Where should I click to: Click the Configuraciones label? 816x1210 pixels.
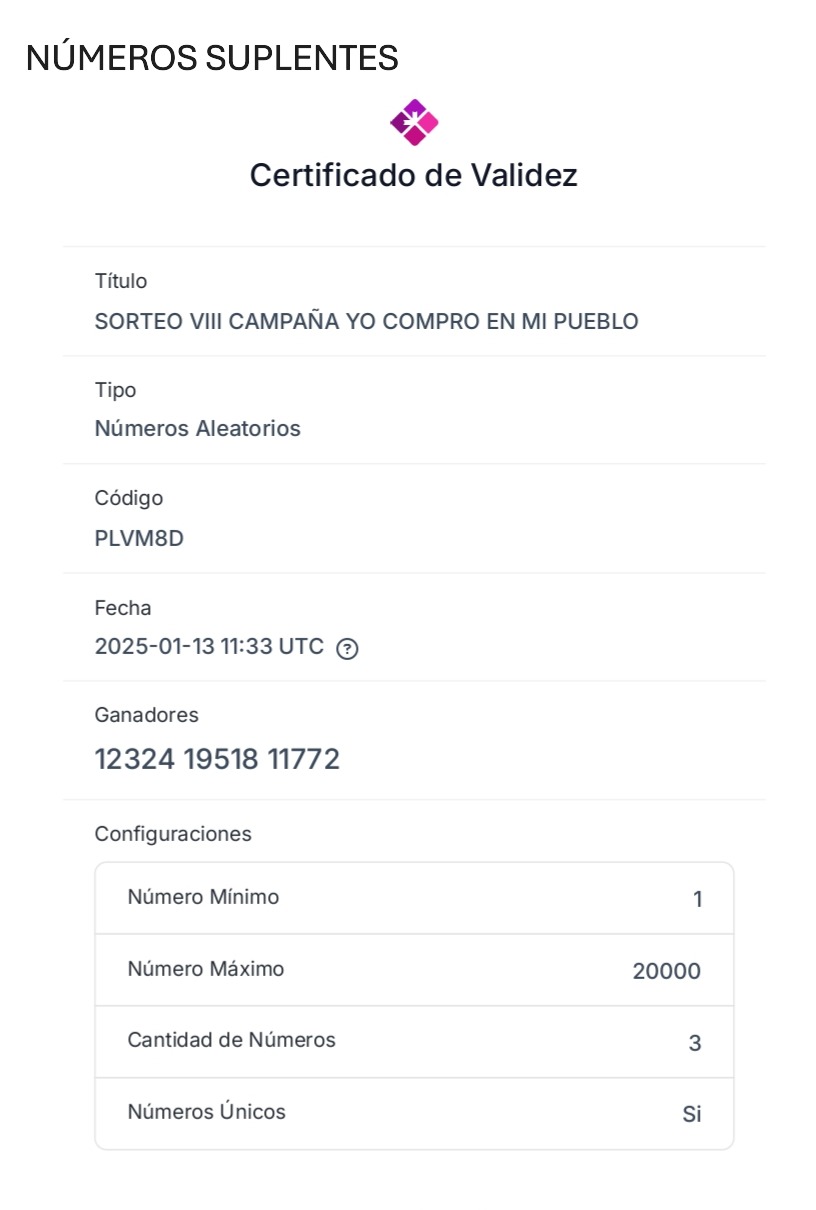[173, 834]
